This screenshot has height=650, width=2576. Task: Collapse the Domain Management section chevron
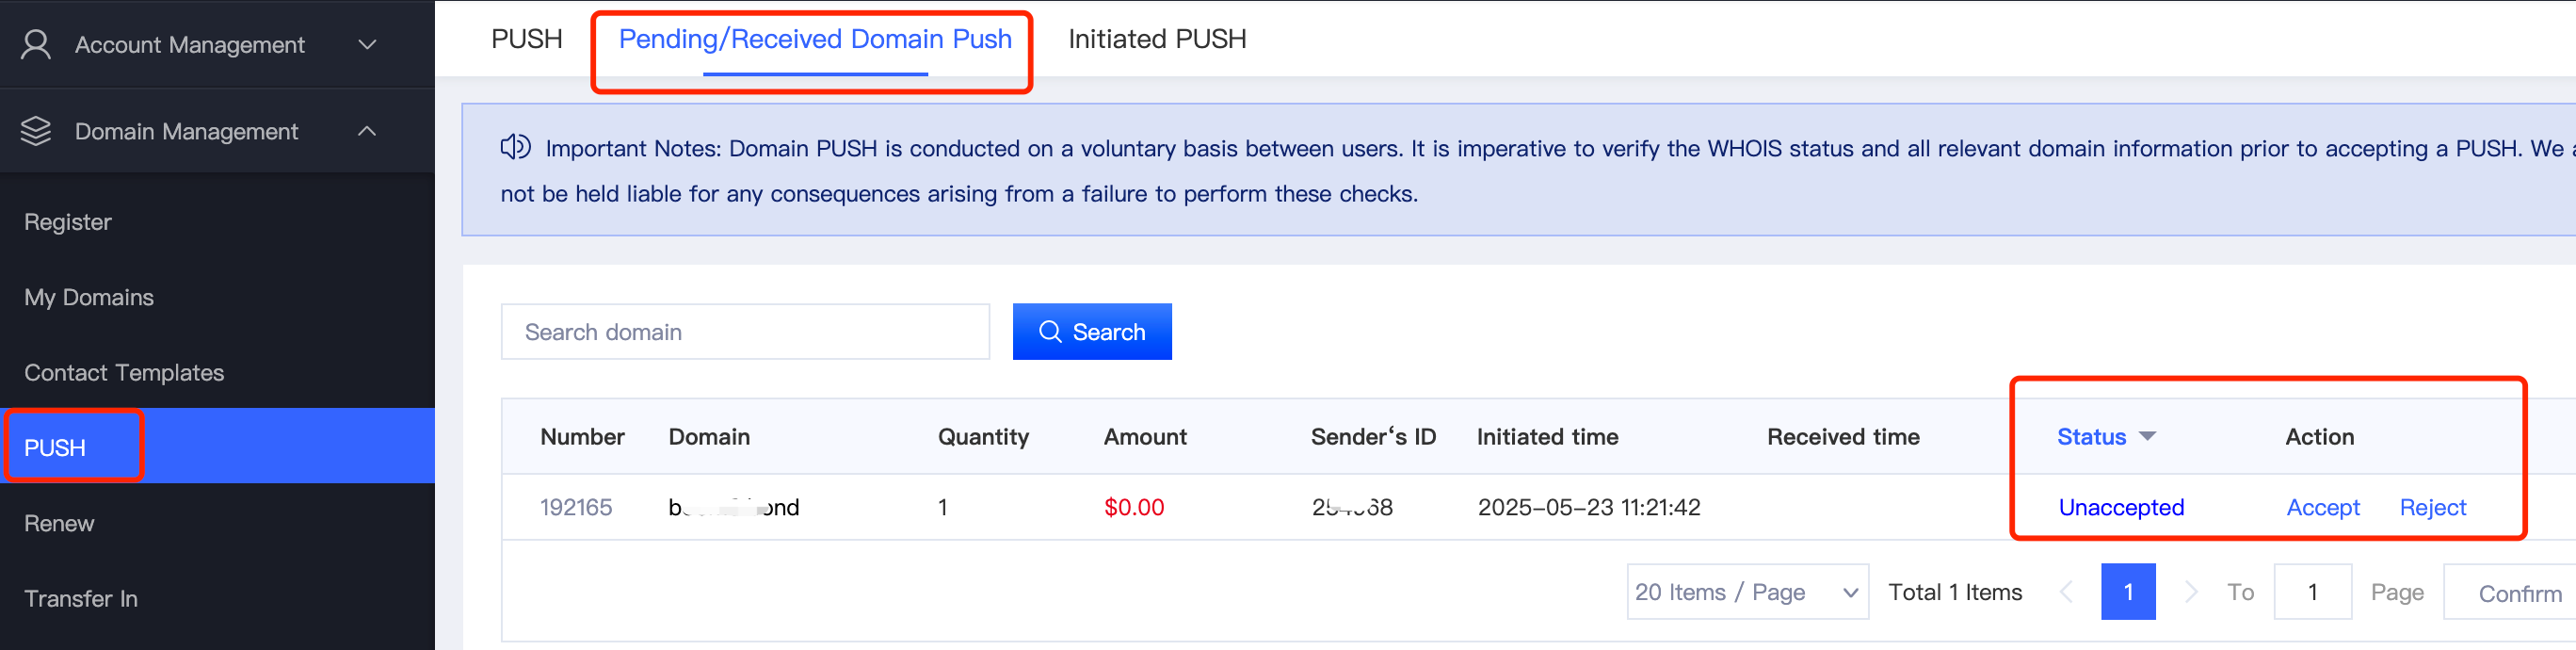pyautogui.click(x=367, y=131)
